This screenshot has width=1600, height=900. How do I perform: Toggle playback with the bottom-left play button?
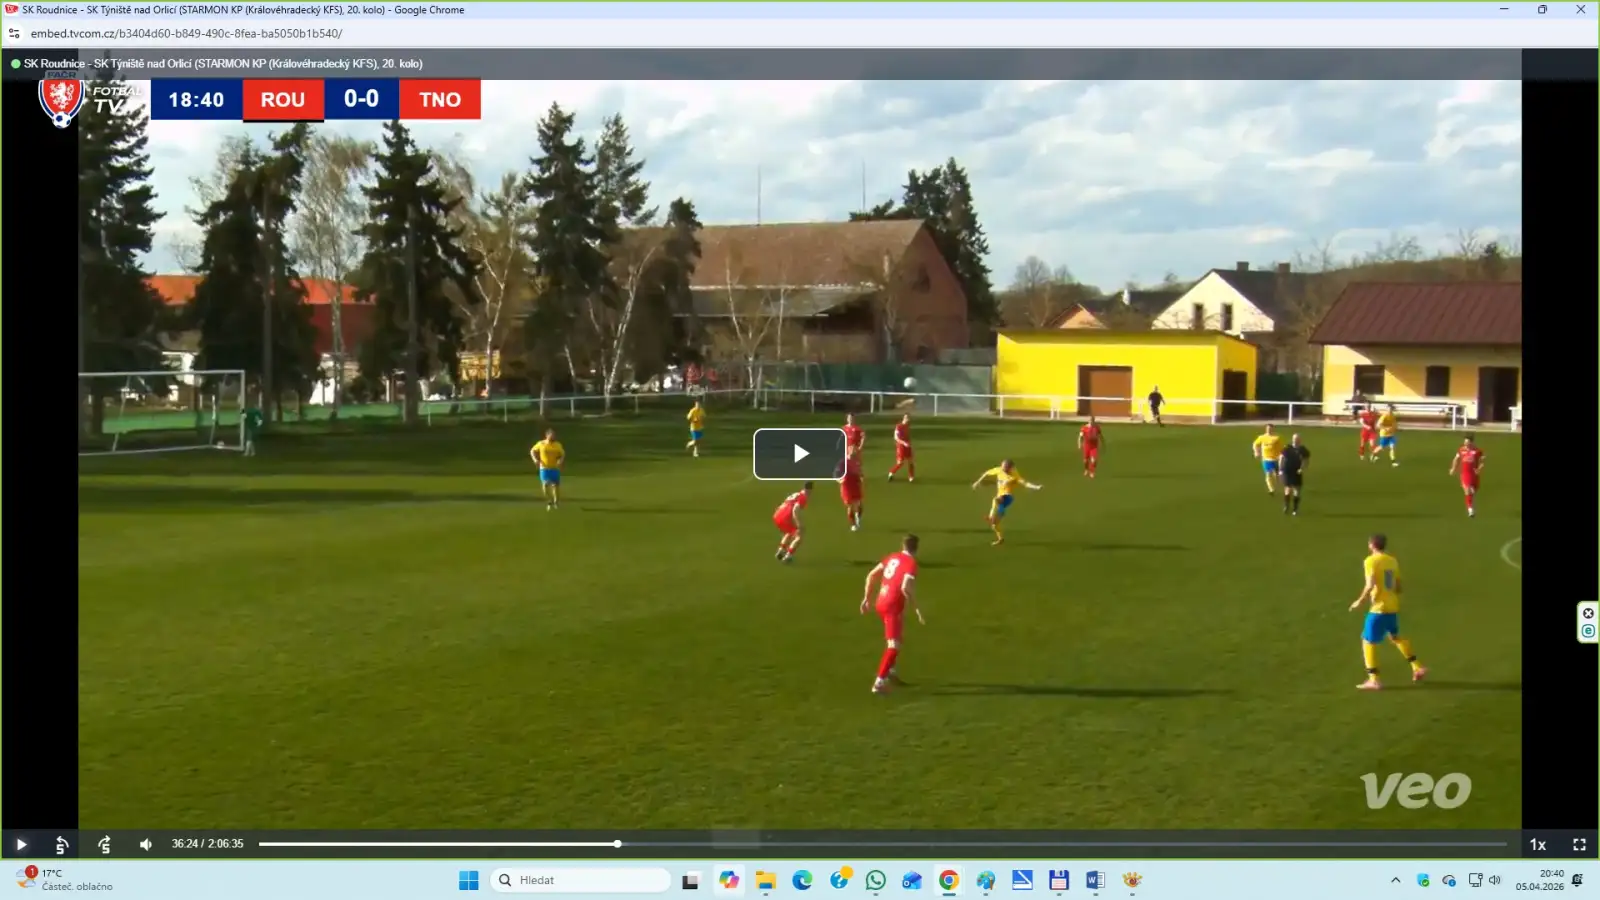point(20,845)
